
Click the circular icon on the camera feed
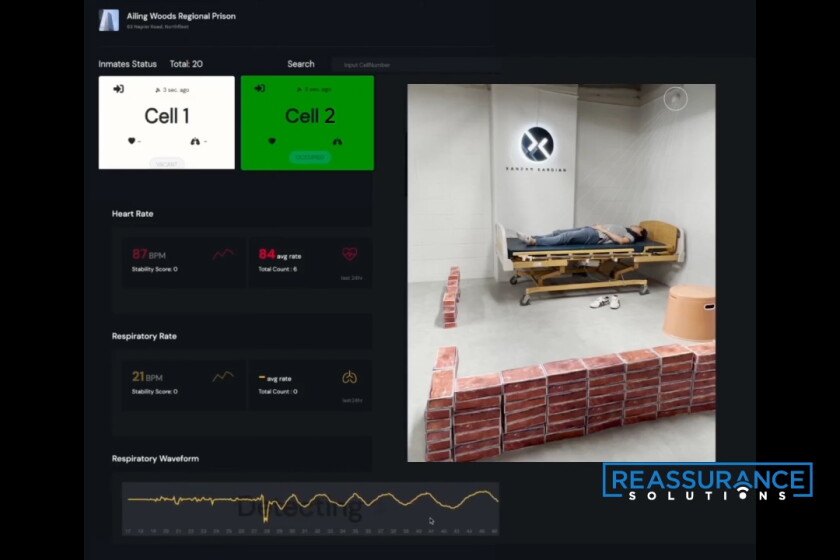click(x=676, y=99)
